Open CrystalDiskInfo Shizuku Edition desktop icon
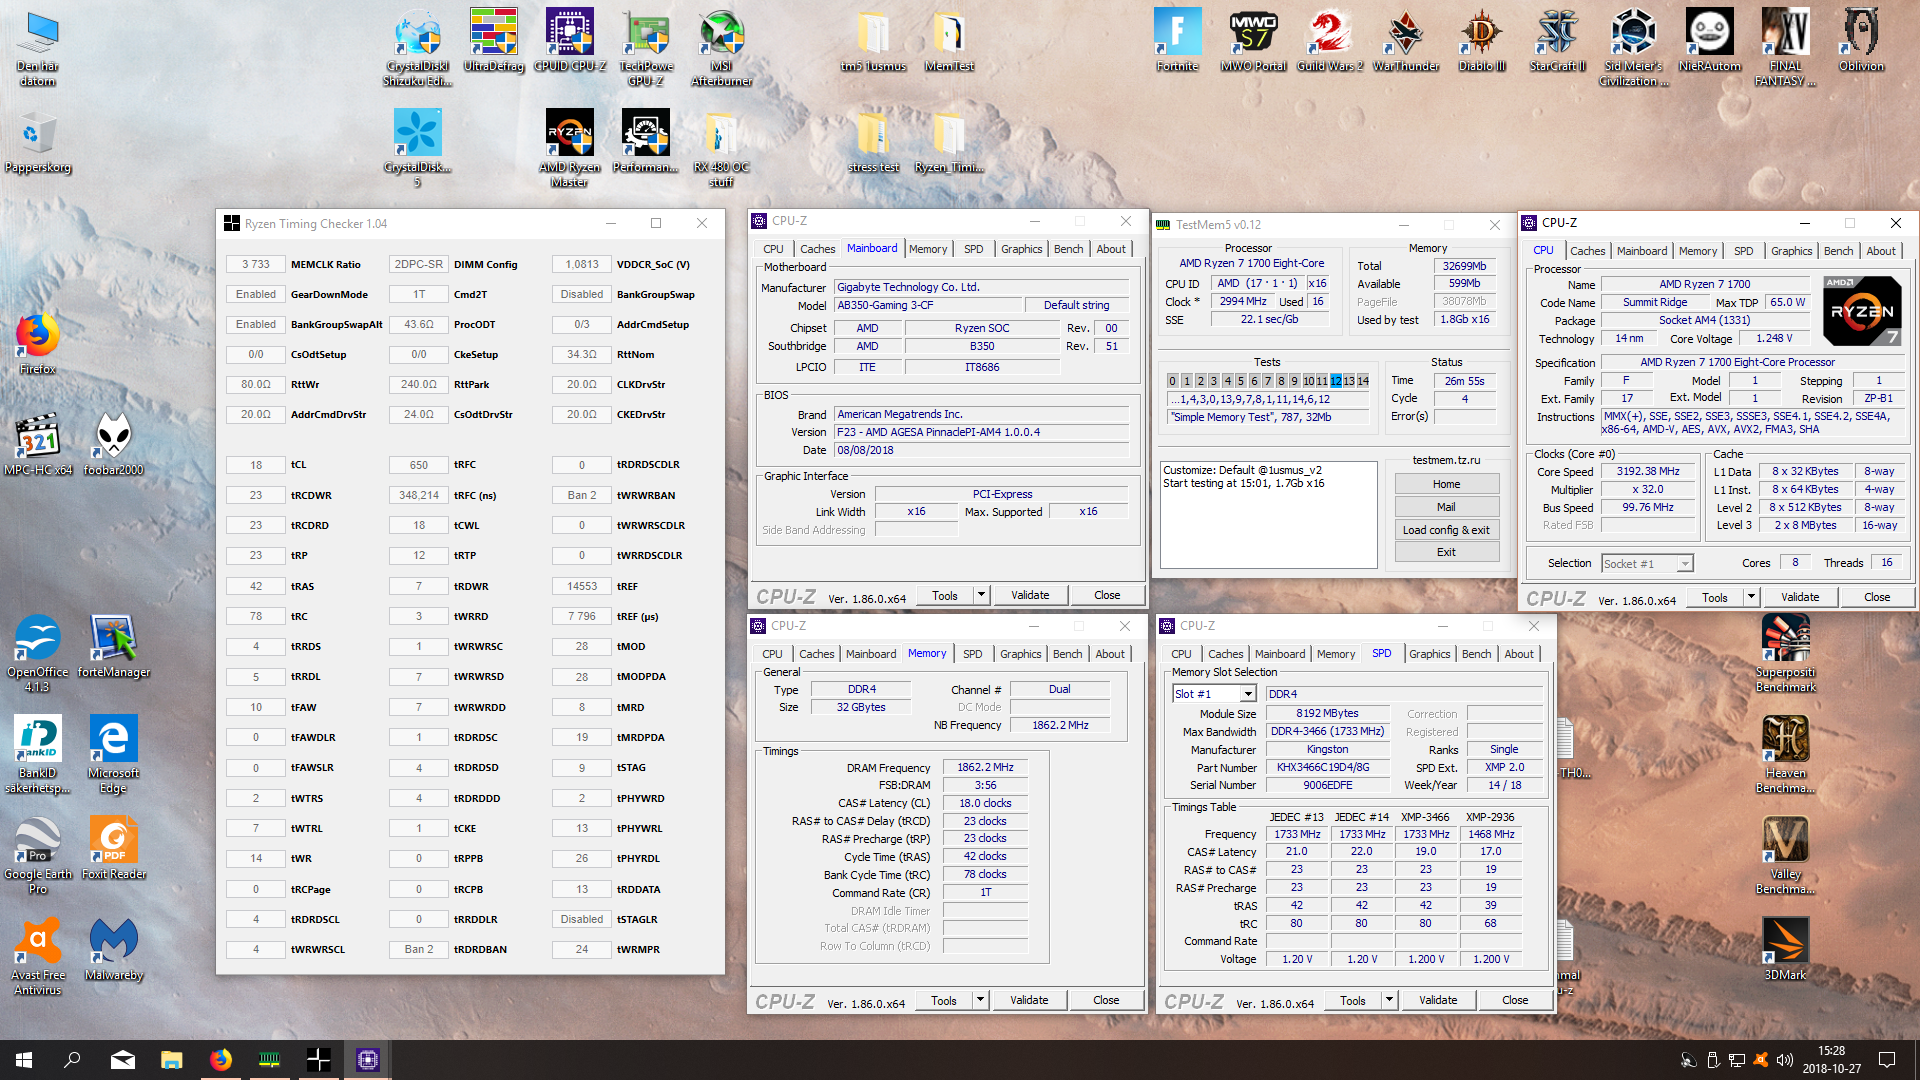This screenshot has height=1080, width=1920. tap(417, 47)
